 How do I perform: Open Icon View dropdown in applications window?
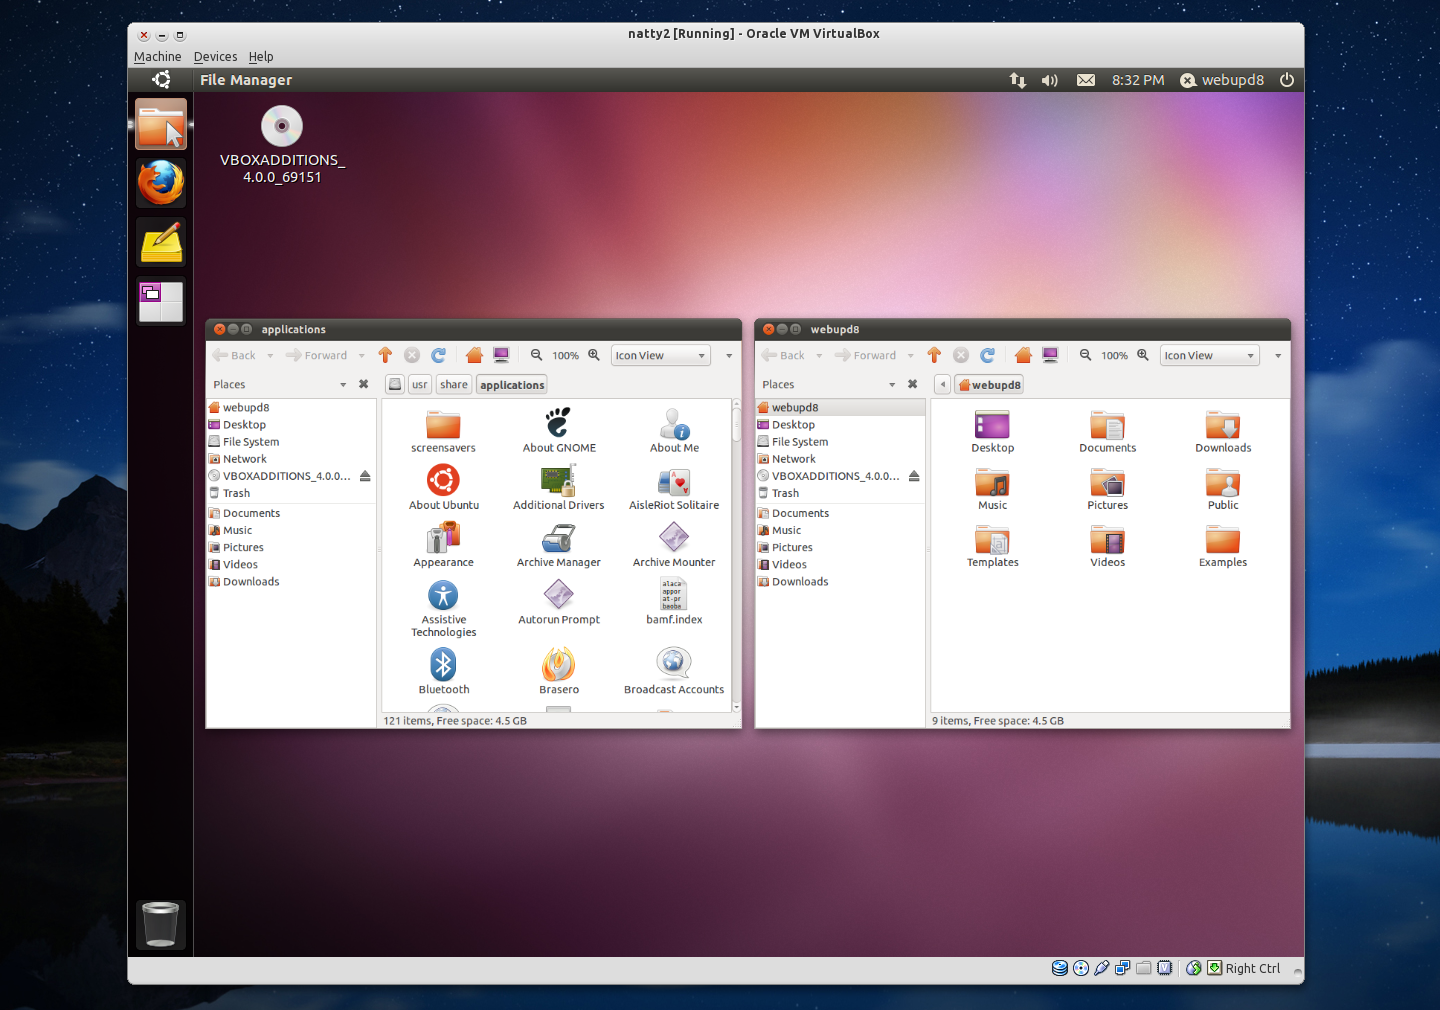tap(661, 355)
